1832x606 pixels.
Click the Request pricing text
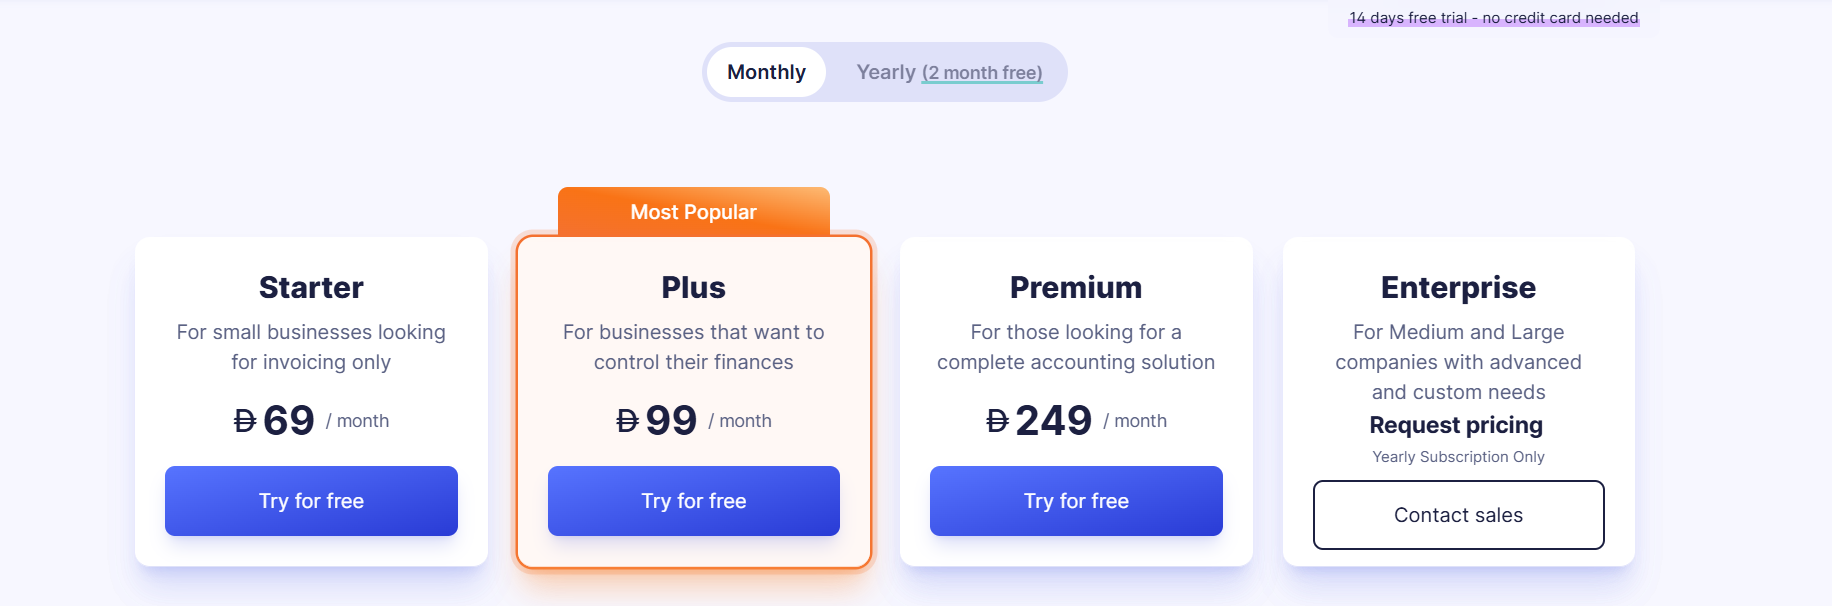(x=1456, y=425)
